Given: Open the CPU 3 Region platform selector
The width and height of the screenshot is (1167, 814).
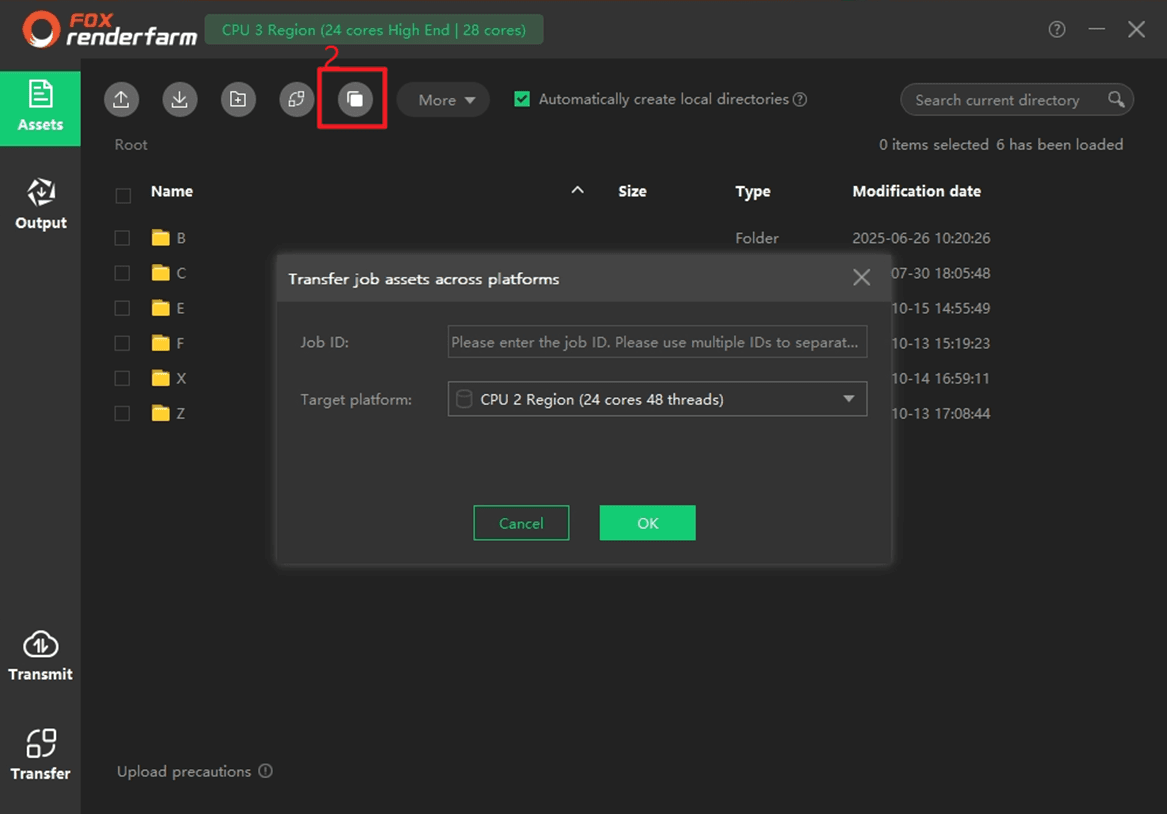Looking at the screenshot, I should tap(374, 30).
